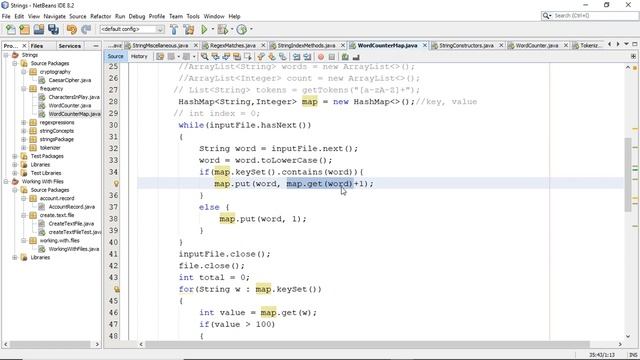Click the Save All toolbar icon

[x=53, y=29]
